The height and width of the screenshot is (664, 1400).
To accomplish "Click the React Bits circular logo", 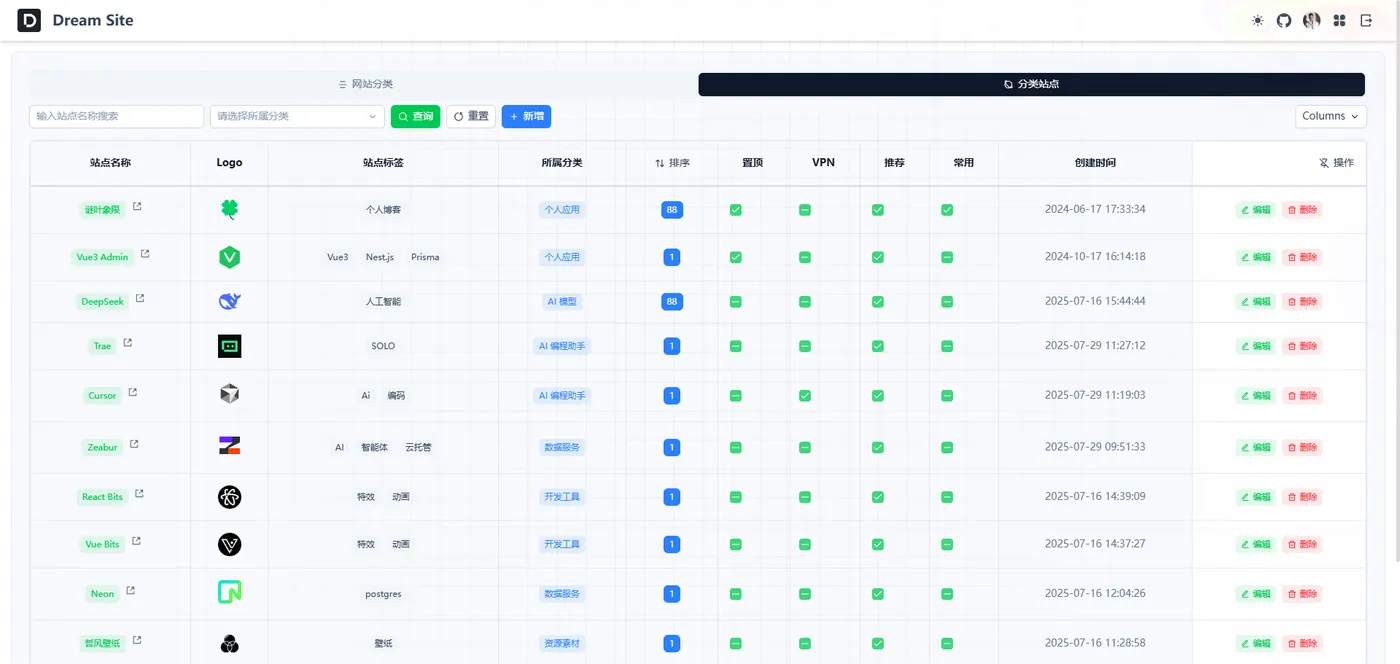I will coord(229,497).
